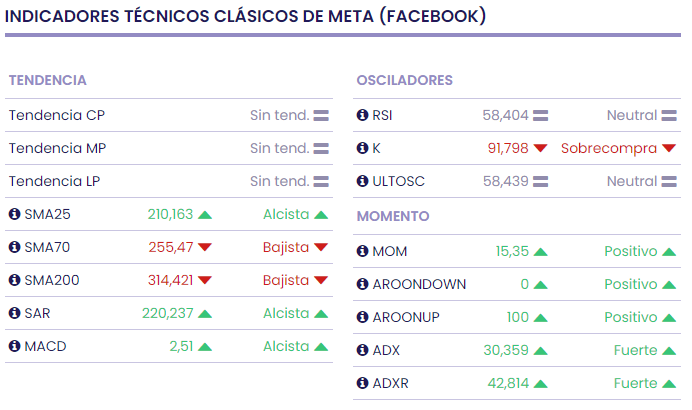Click the RSI info icon
The image size is (692, 410).
pyautogui.click(x=362, y=115)
